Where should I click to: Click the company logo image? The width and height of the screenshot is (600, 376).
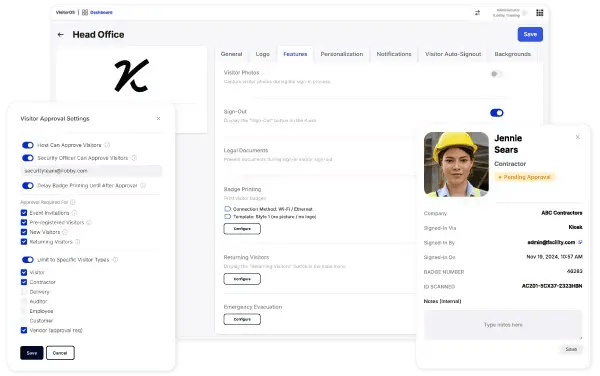click(131, 75)
